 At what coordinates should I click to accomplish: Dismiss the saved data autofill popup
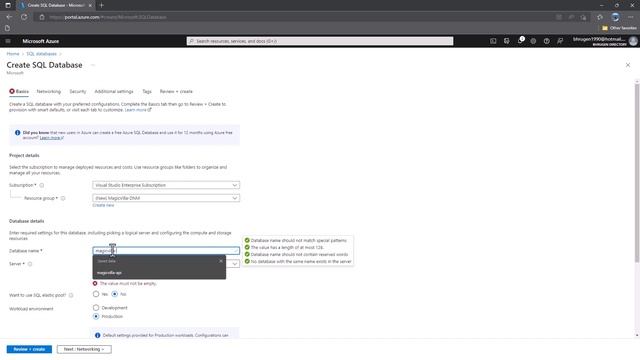coord(221,261)
